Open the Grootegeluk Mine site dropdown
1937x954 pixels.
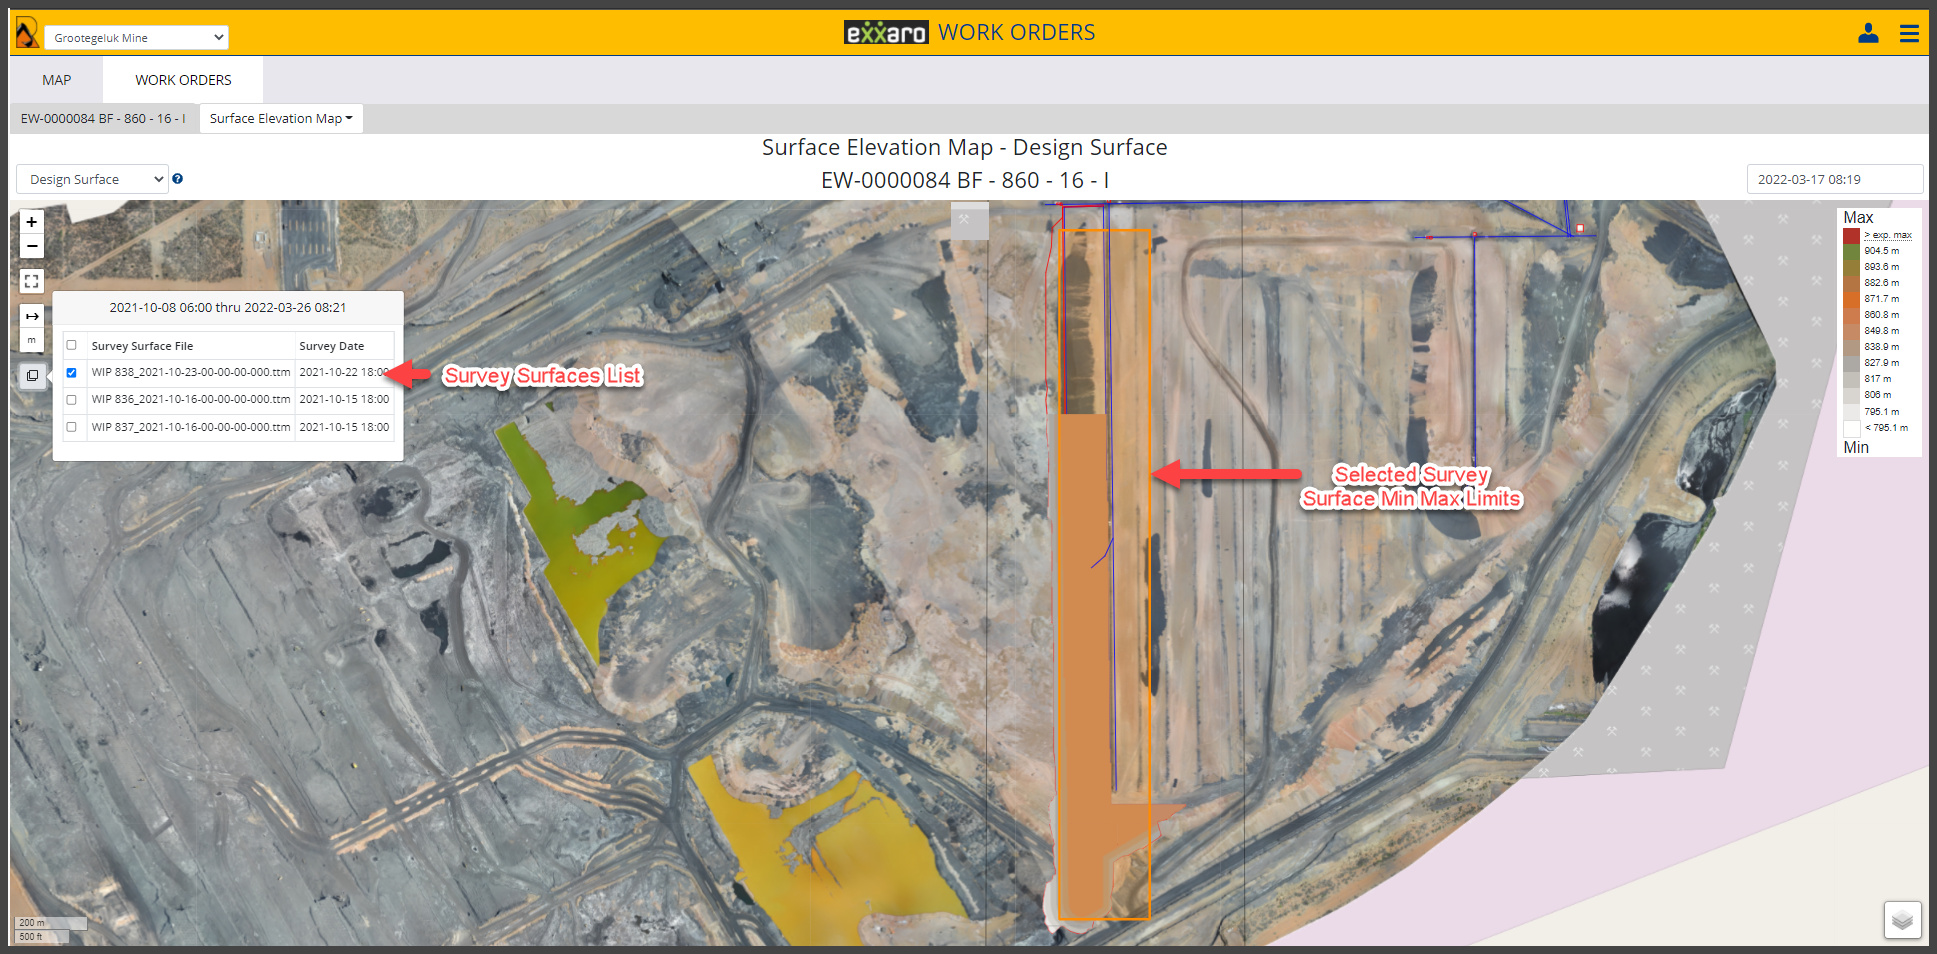(137, 38)
